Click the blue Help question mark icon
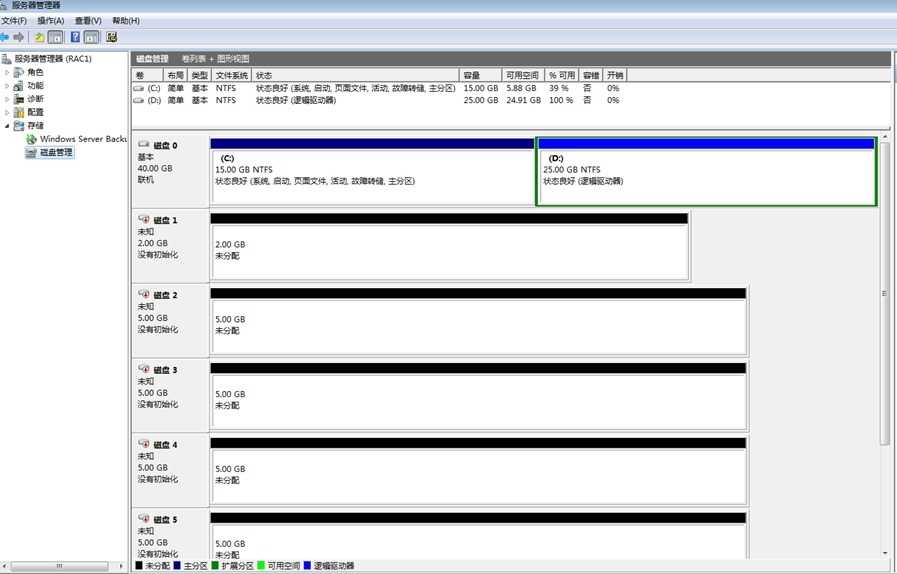Image resolution: width=897 pixels, height=574 pixels. (75, 37)
